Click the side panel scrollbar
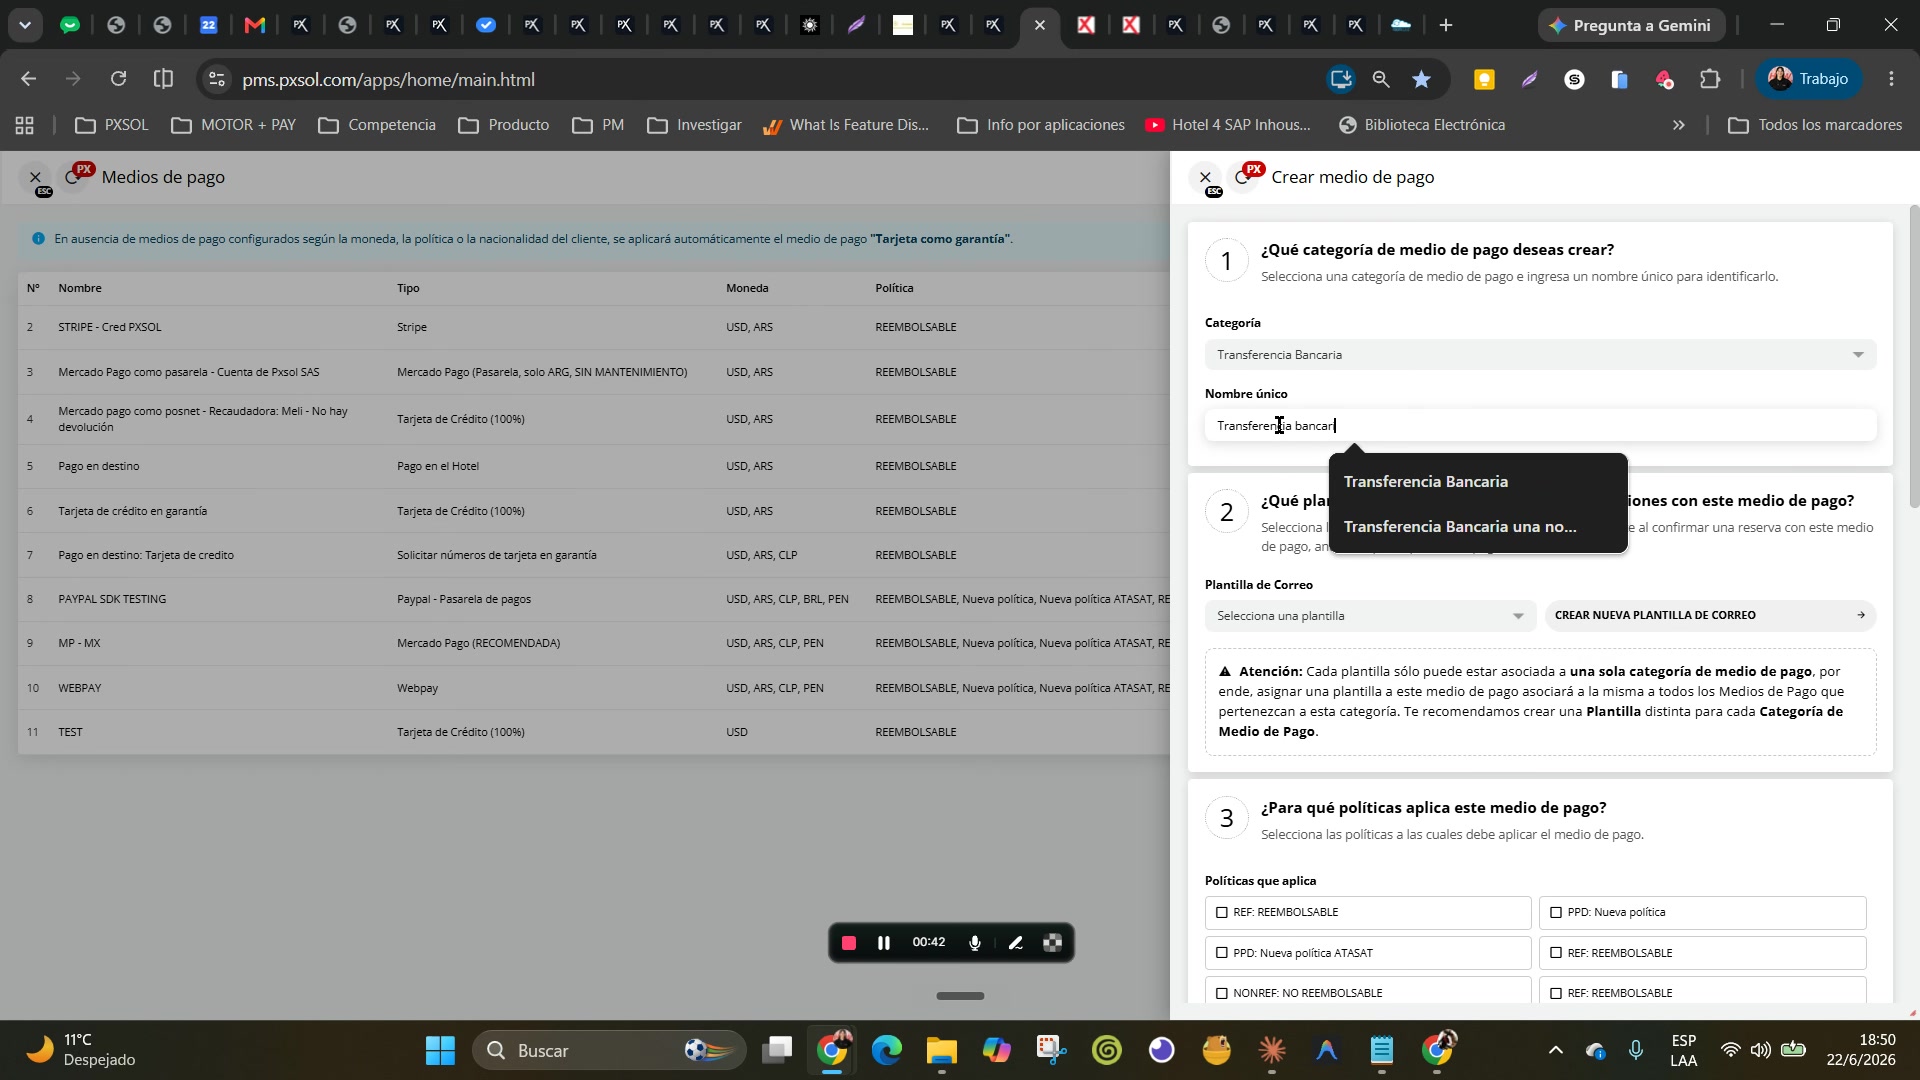 point(1914,356)
